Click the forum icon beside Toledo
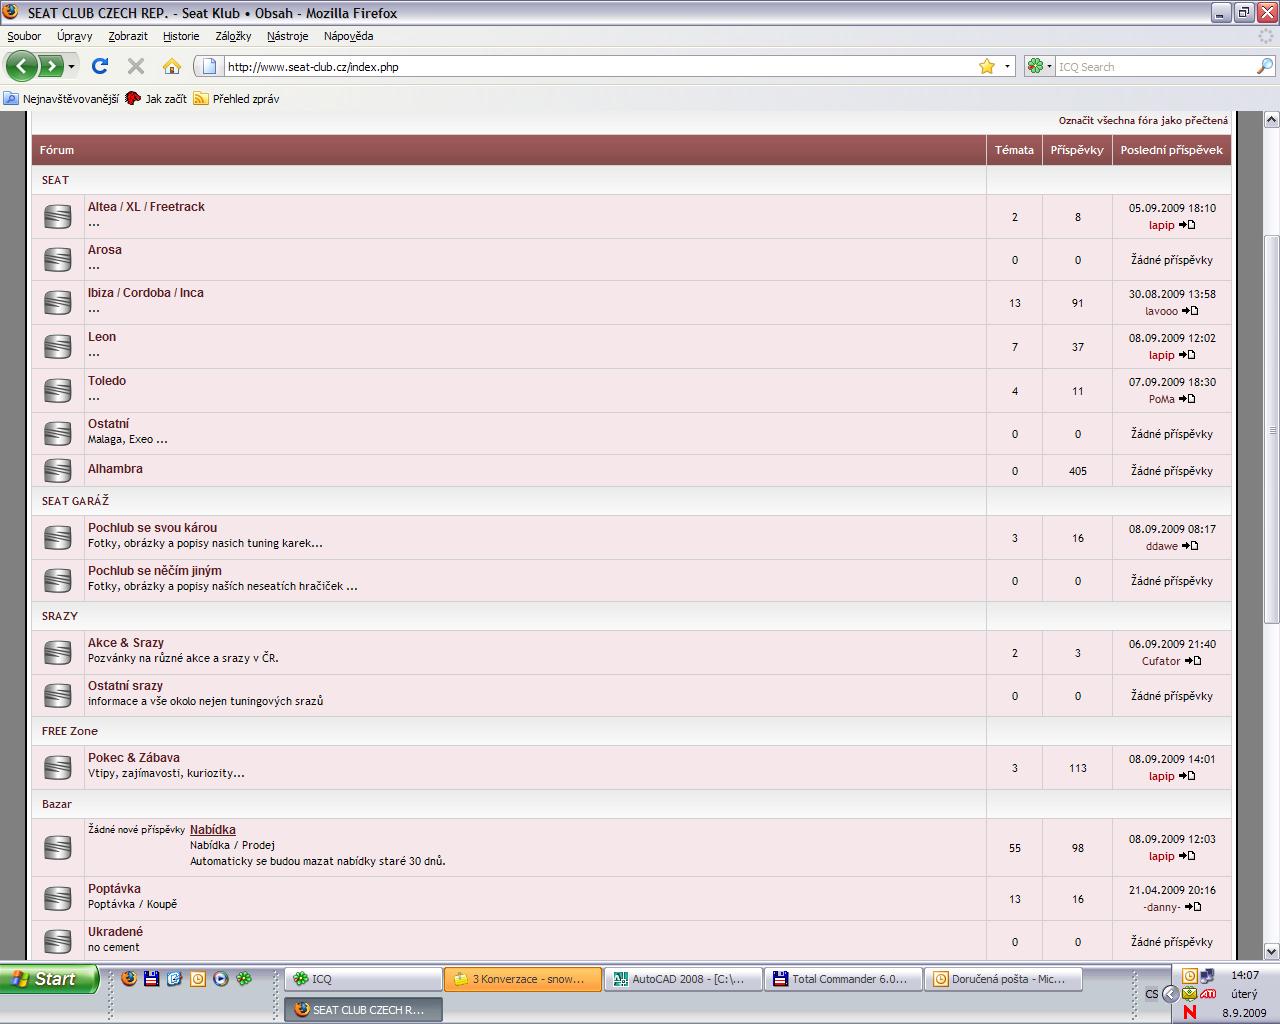 (58, 390)
